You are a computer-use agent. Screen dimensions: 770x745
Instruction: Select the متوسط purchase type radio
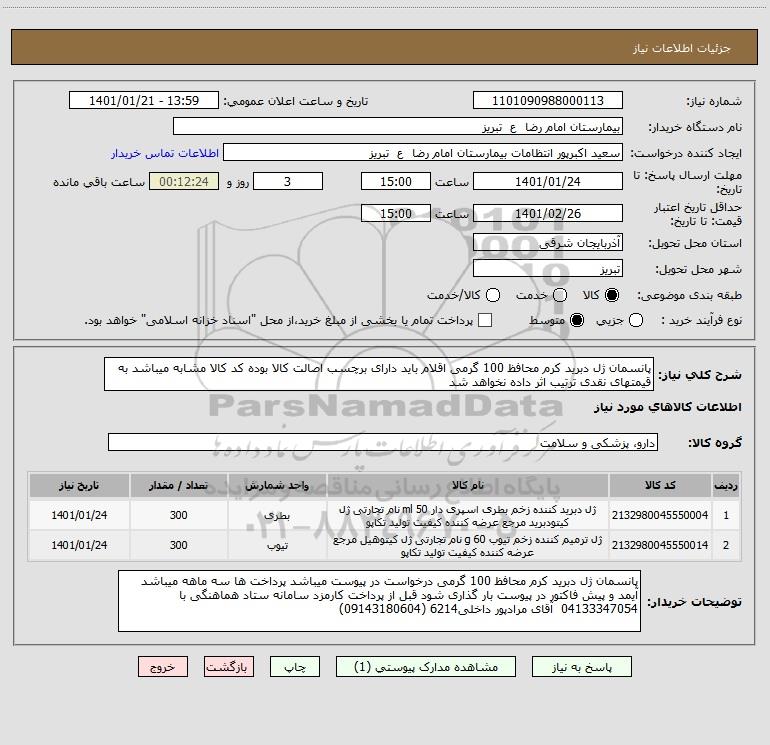(x=577, y=320)
